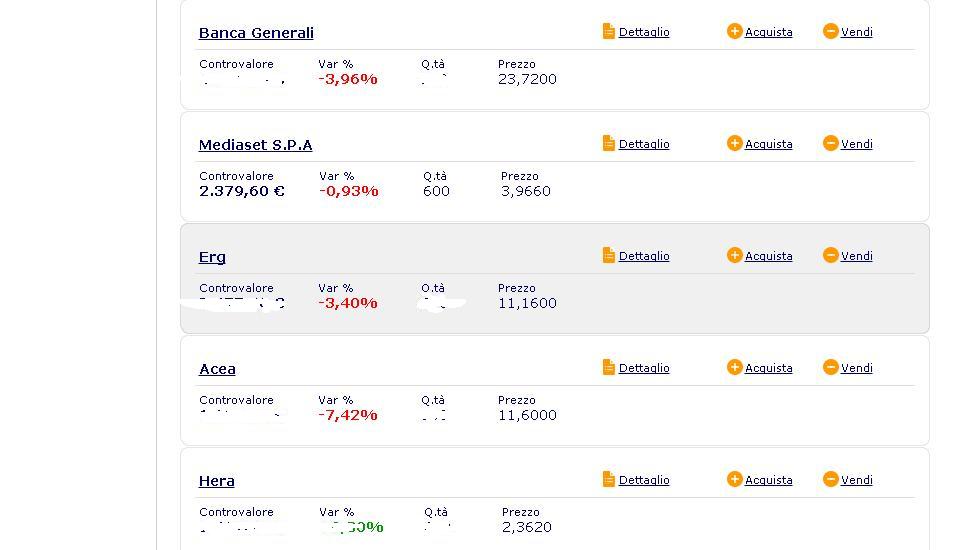Click the minus Vendi icon for Acea
Screen dimensions: 959x550
click(830, 368)
